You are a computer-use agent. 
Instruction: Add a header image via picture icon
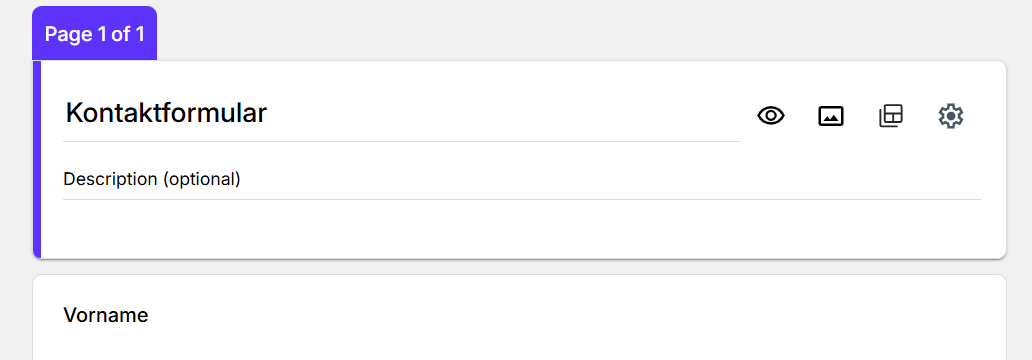coord(831,116)
